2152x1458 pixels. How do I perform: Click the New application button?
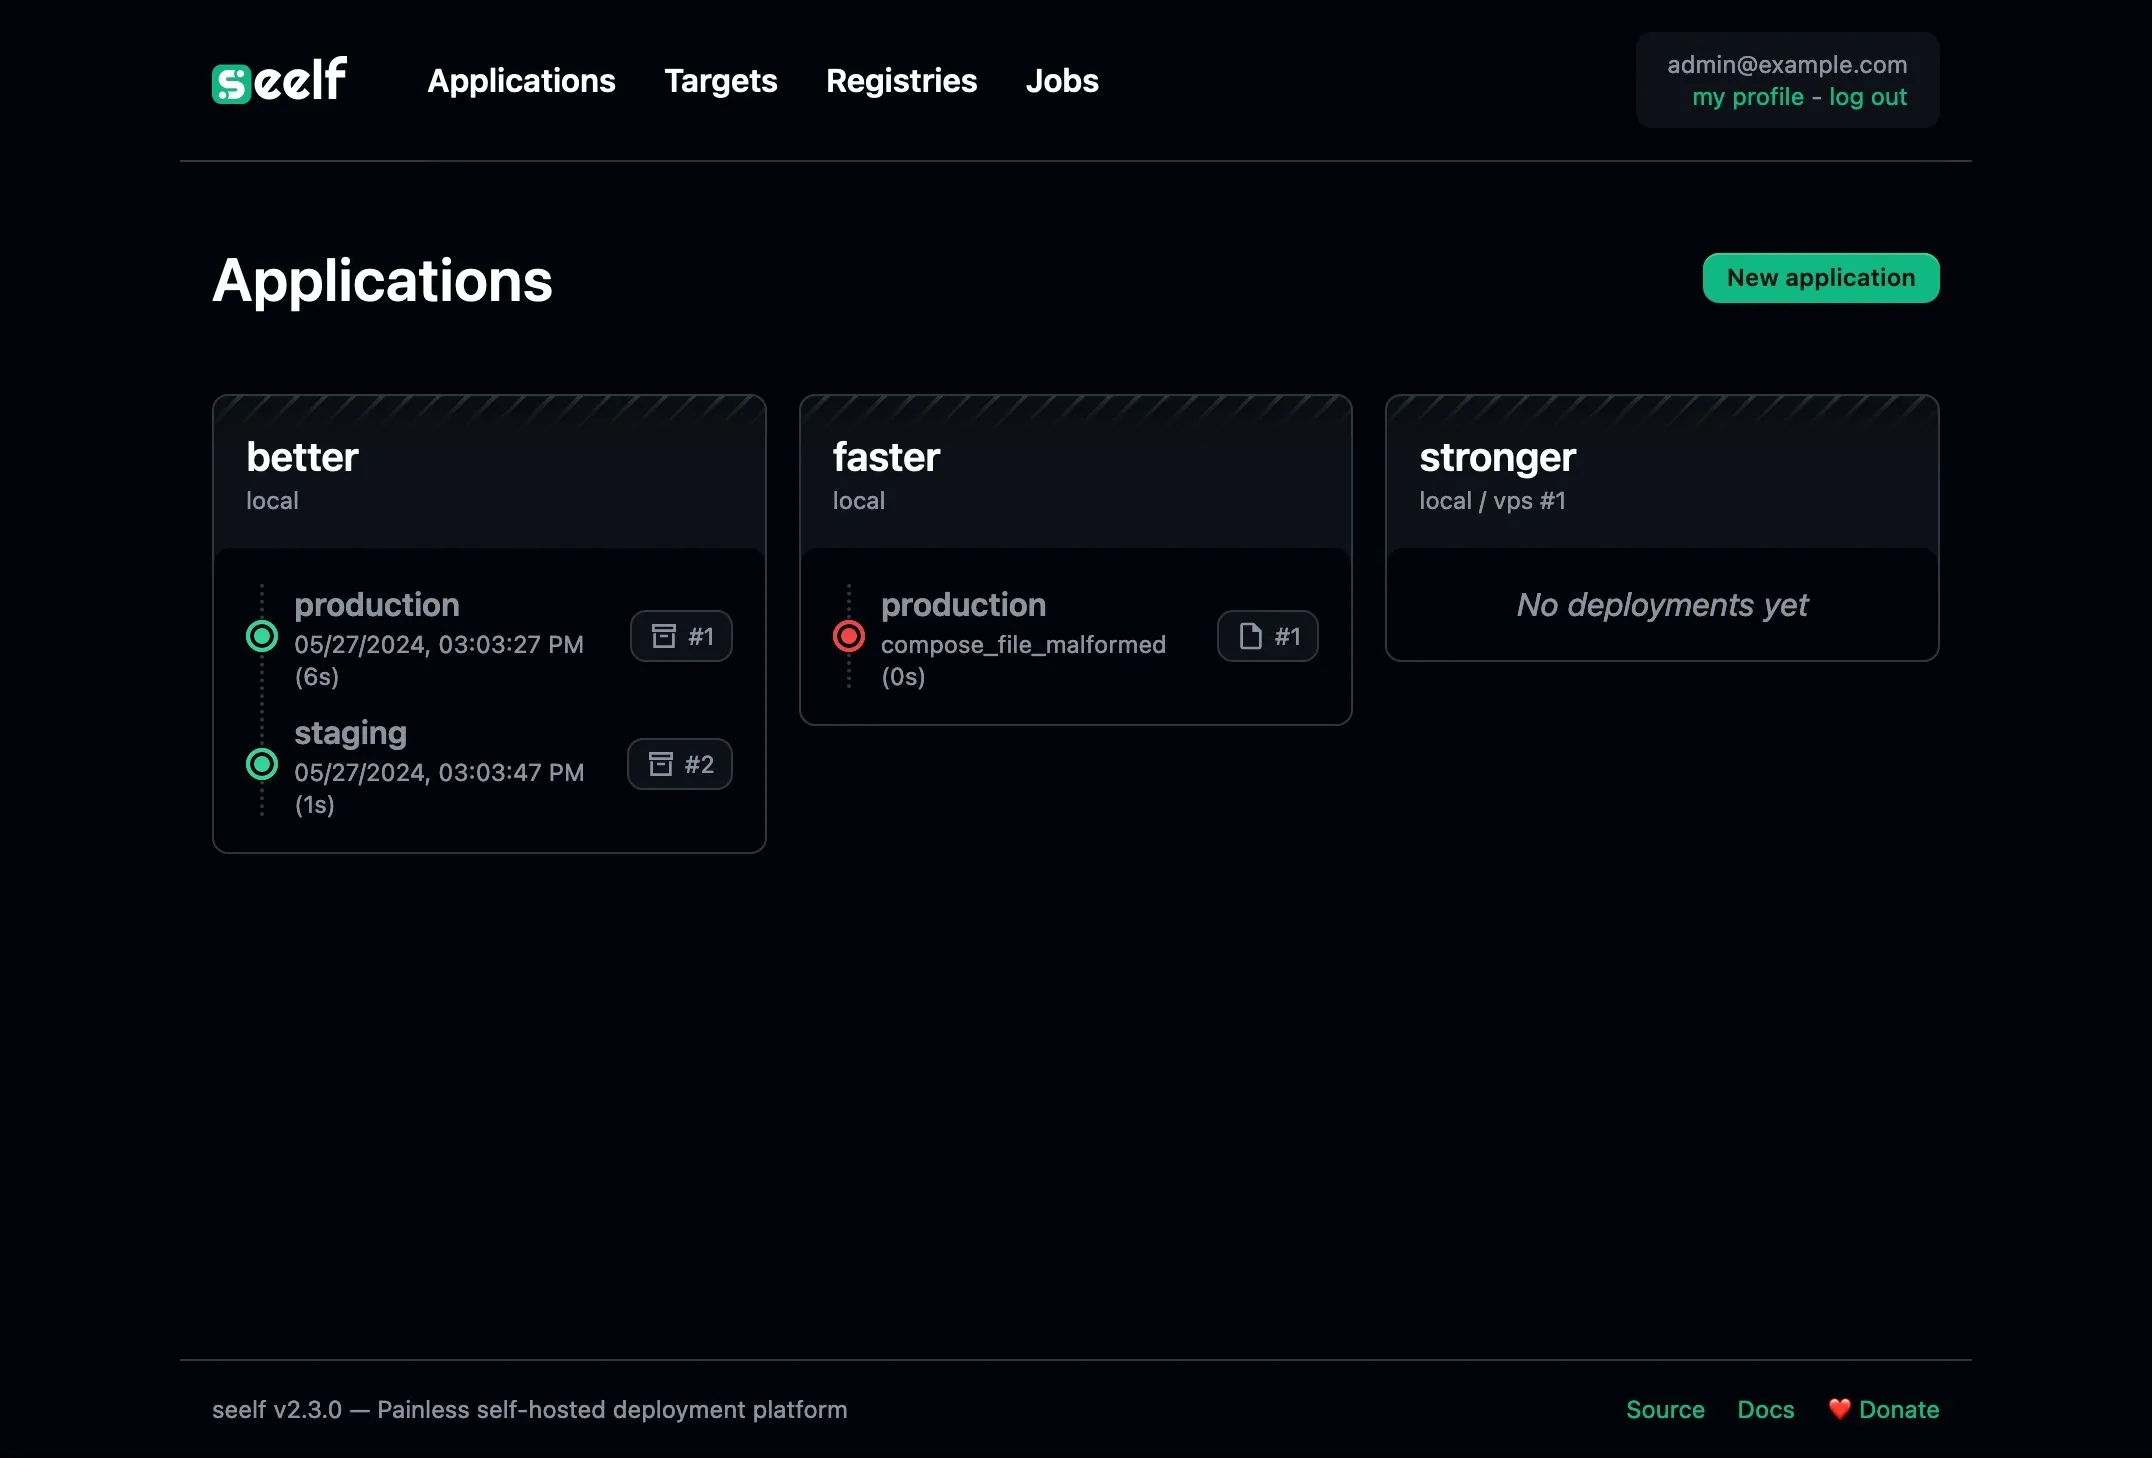(1820, 277)
